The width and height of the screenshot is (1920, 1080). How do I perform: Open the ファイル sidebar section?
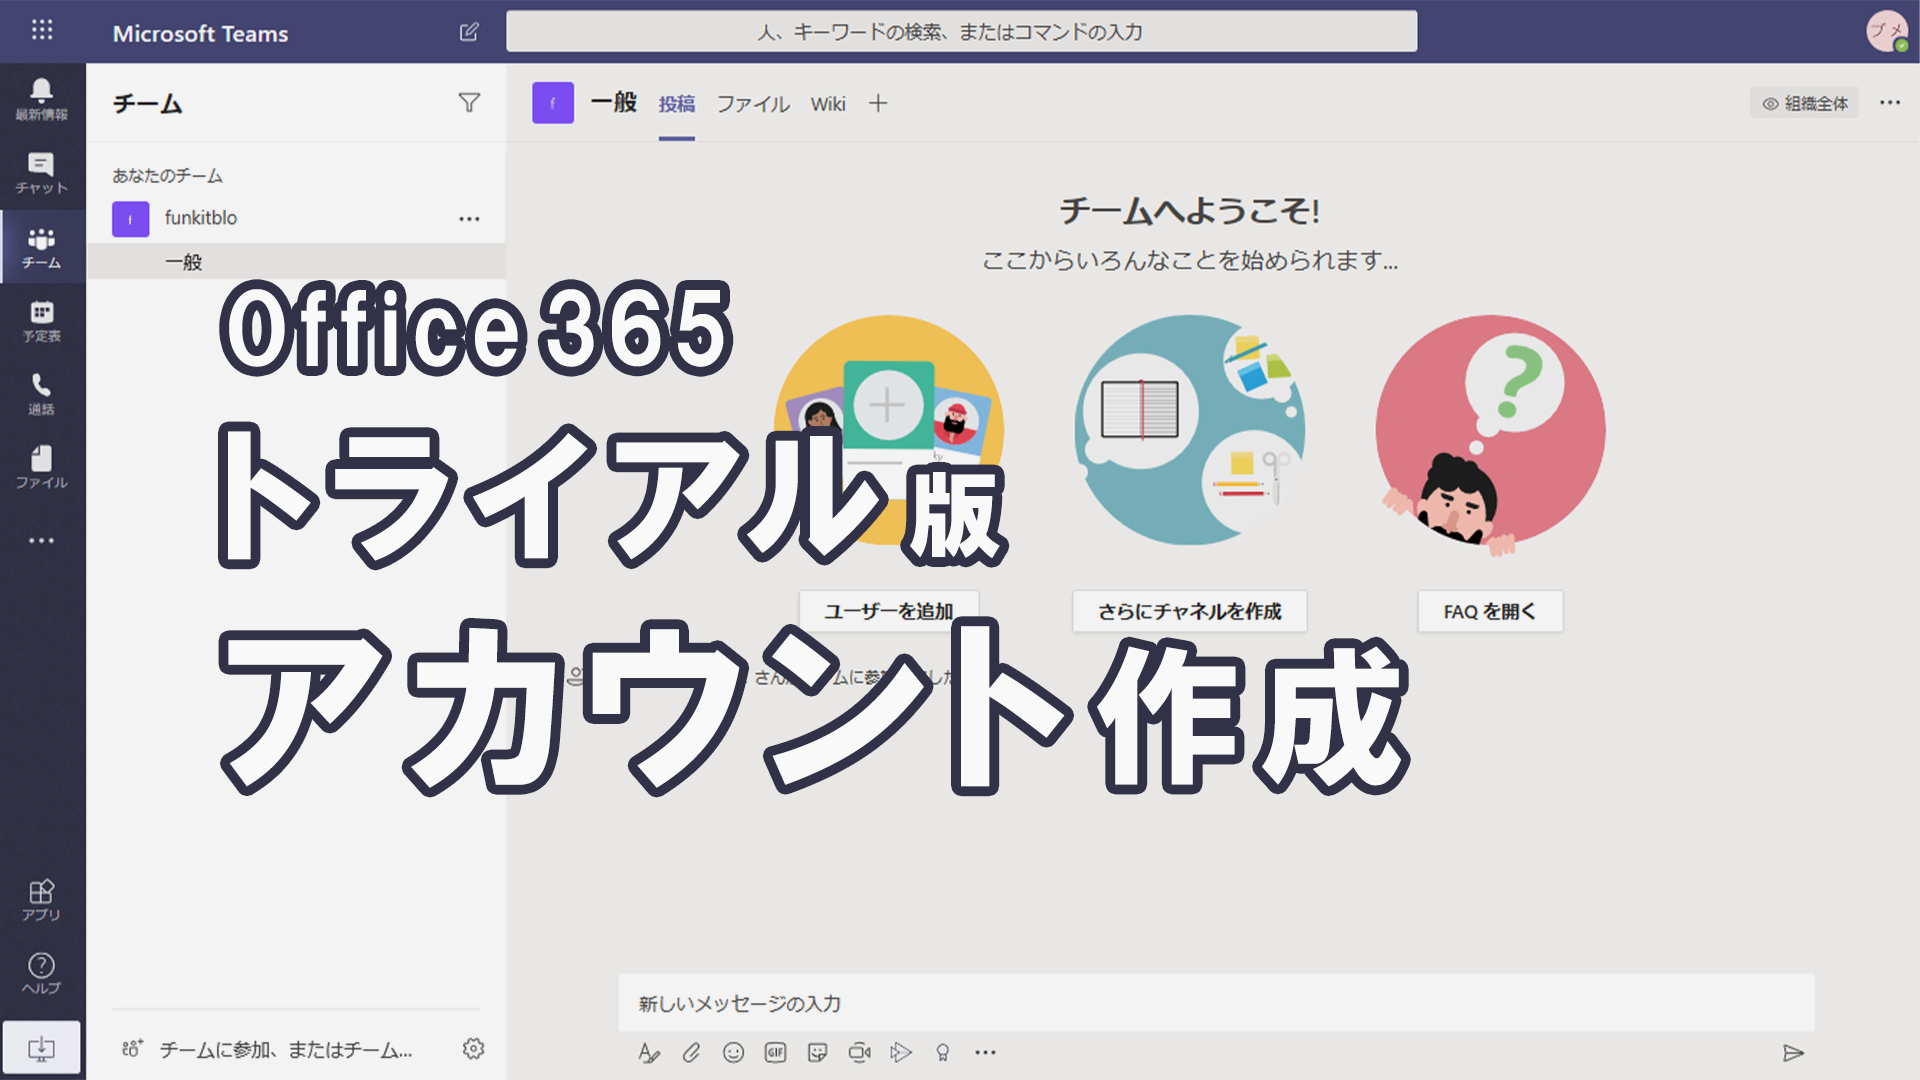pyautogui.click(x=42, y=468)
